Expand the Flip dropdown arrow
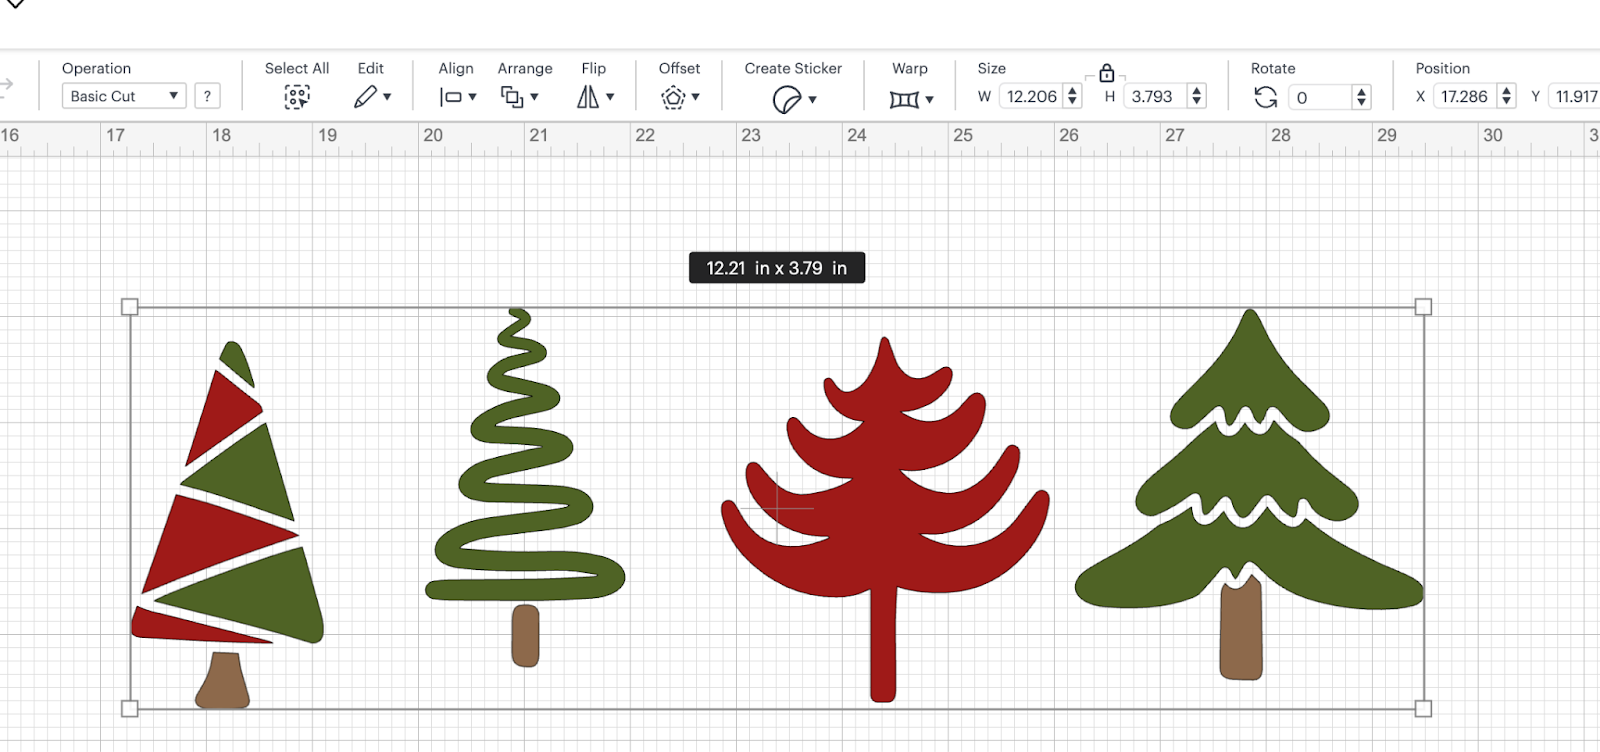This screenshot has width=1600, height=752. pyautogui.click(x=610, y=97)
